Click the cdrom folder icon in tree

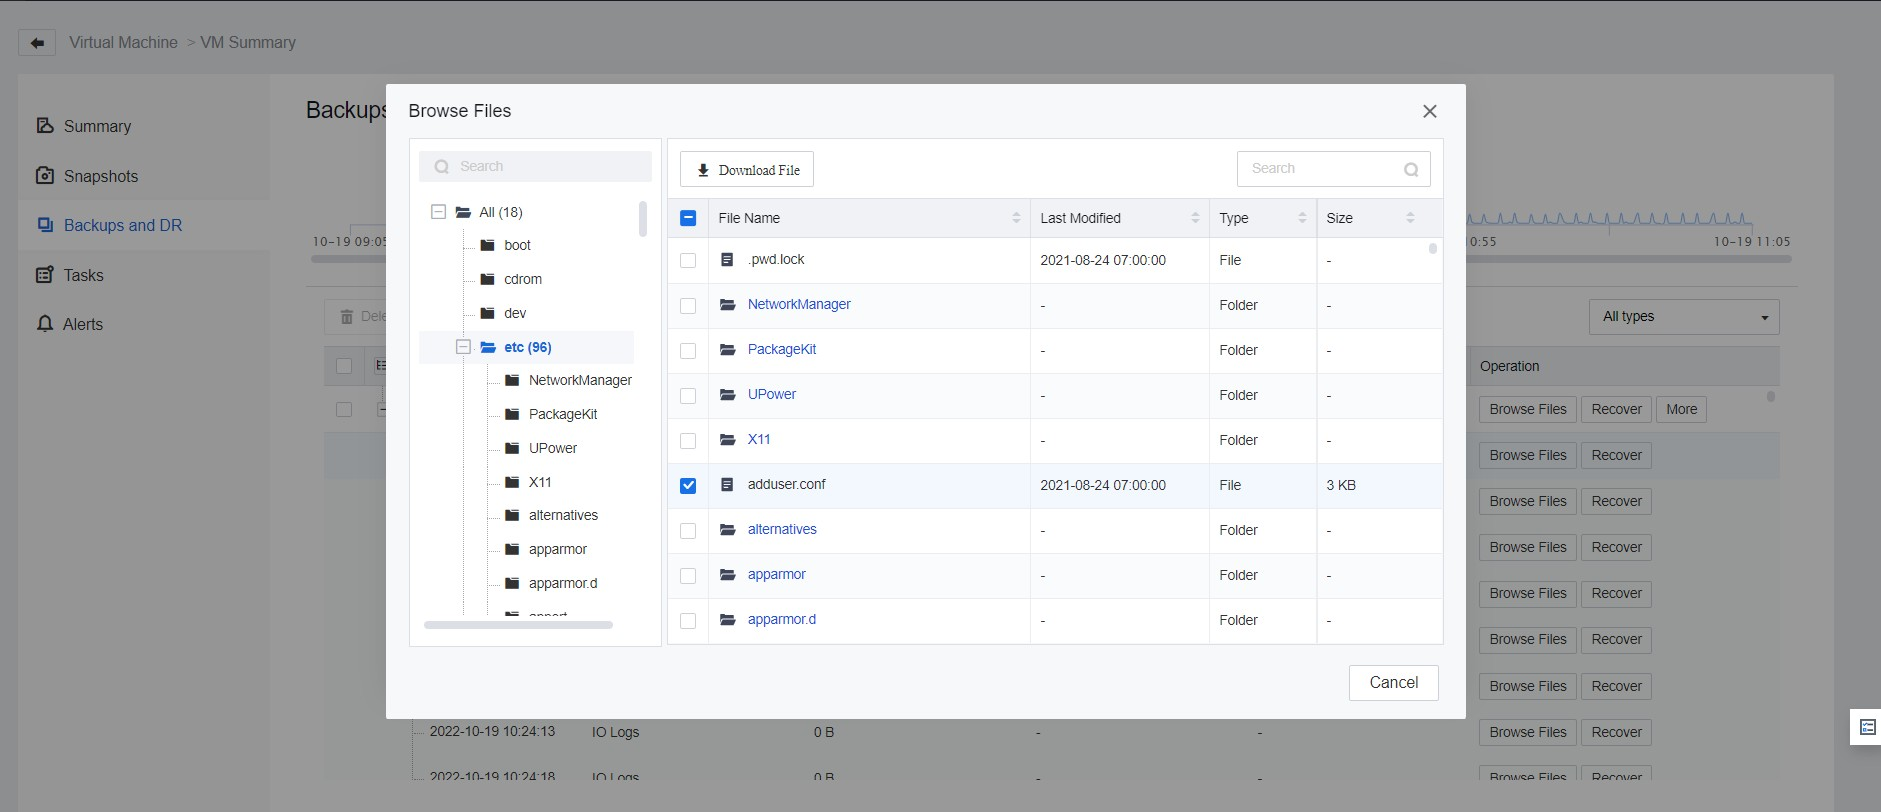pyautogui.click(x=488, y=279)
